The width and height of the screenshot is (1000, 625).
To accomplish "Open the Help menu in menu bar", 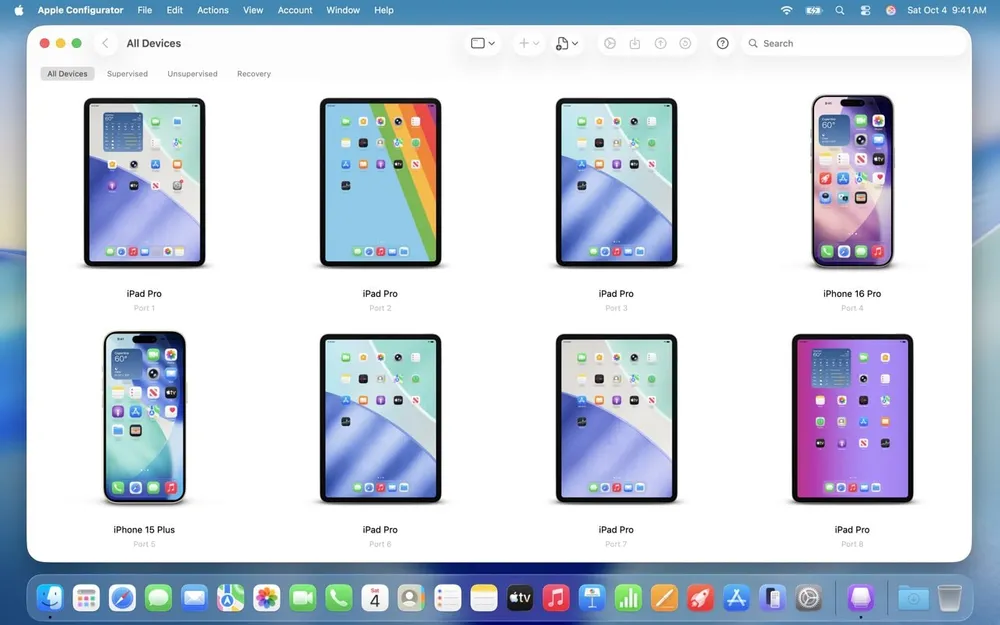I will click(x=384, y=10).
